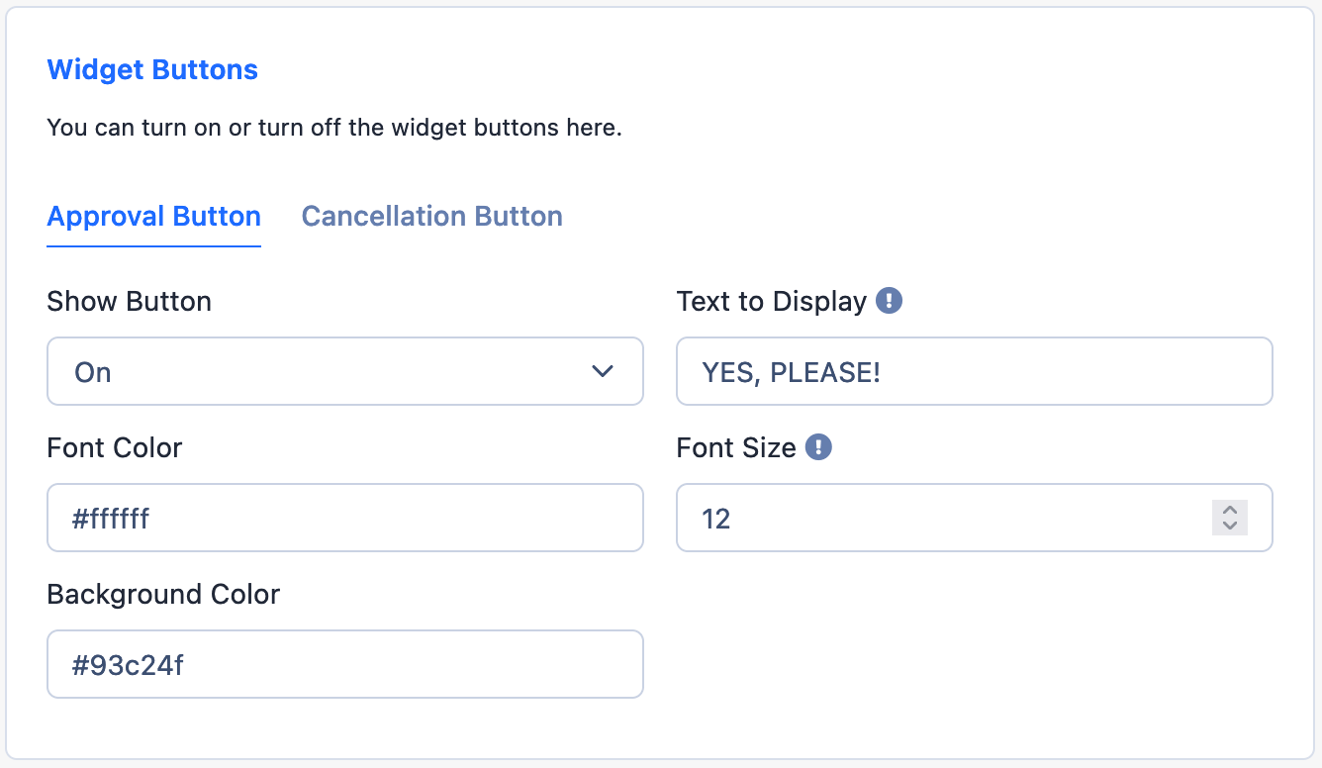Click the widget buttons description text
Screen dimensions: 1322x768
pos(335,129)
